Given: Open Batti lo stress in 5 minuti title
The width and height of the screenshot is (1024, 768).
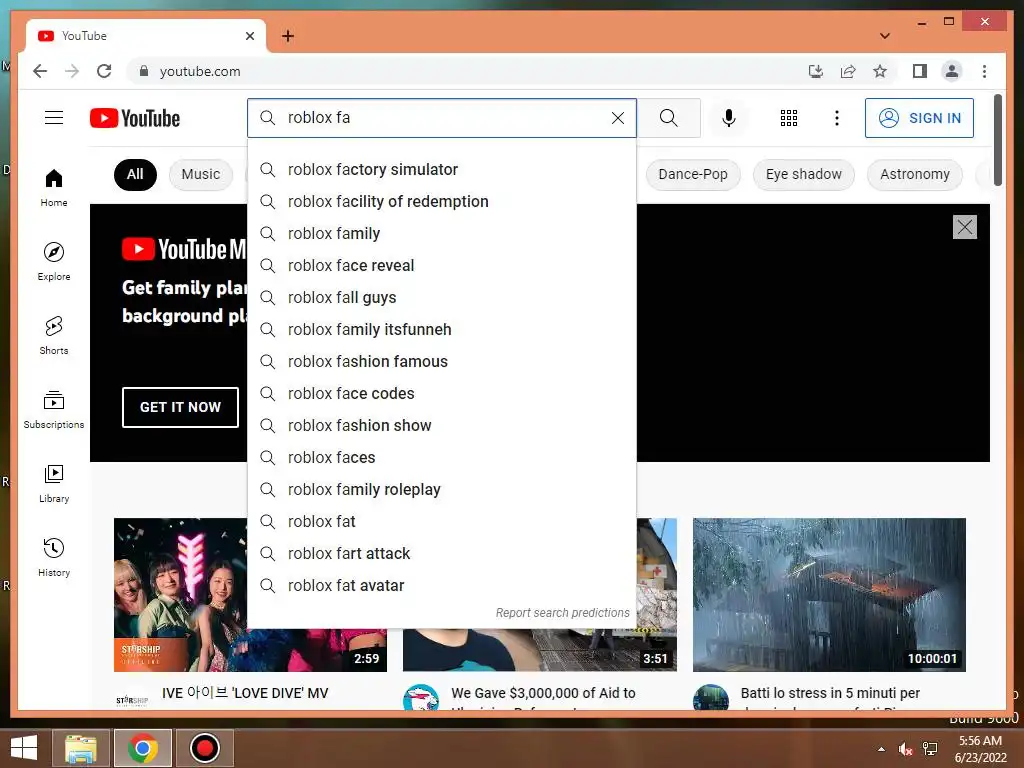Looking at the screenshot, I should pos(830,693).
